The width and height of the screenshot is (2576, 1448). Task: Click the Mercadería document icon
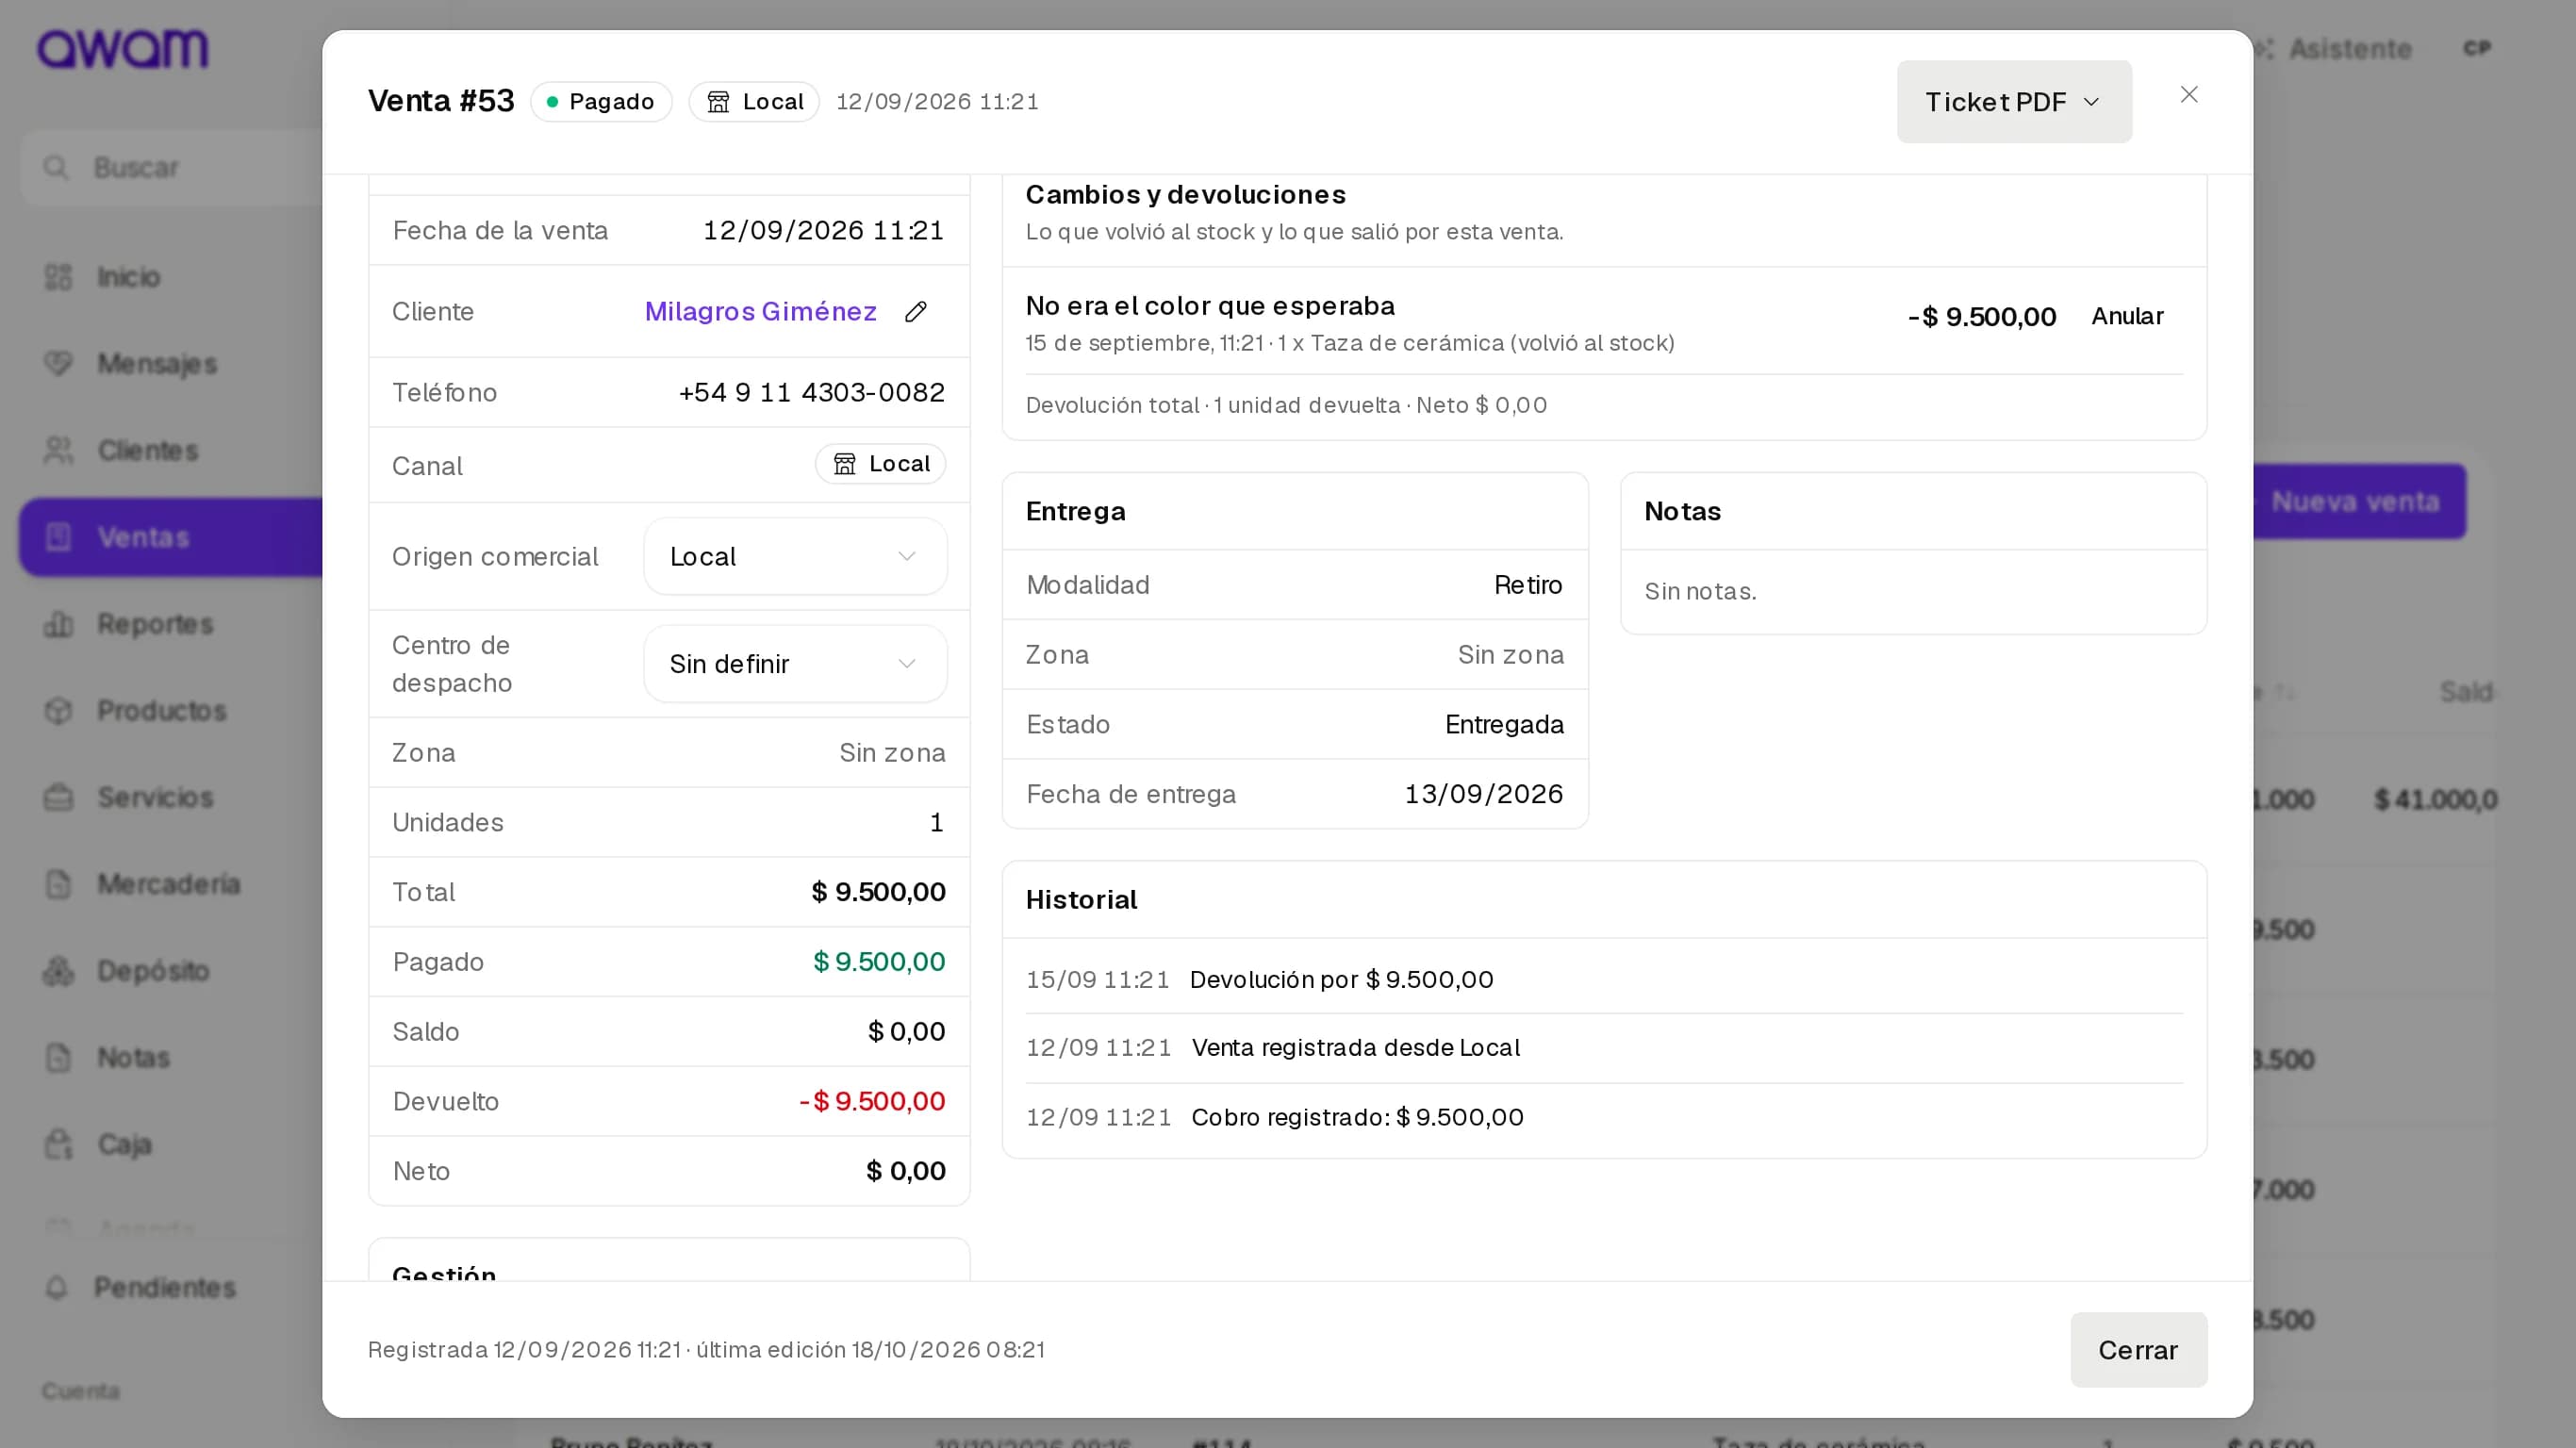tap(59, 884)
